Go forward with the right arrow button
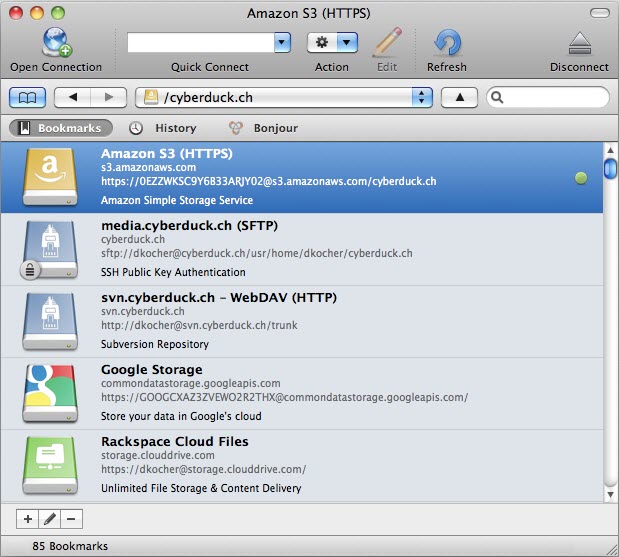The height and width of the screenshot is (557, 619). [109, 98]
